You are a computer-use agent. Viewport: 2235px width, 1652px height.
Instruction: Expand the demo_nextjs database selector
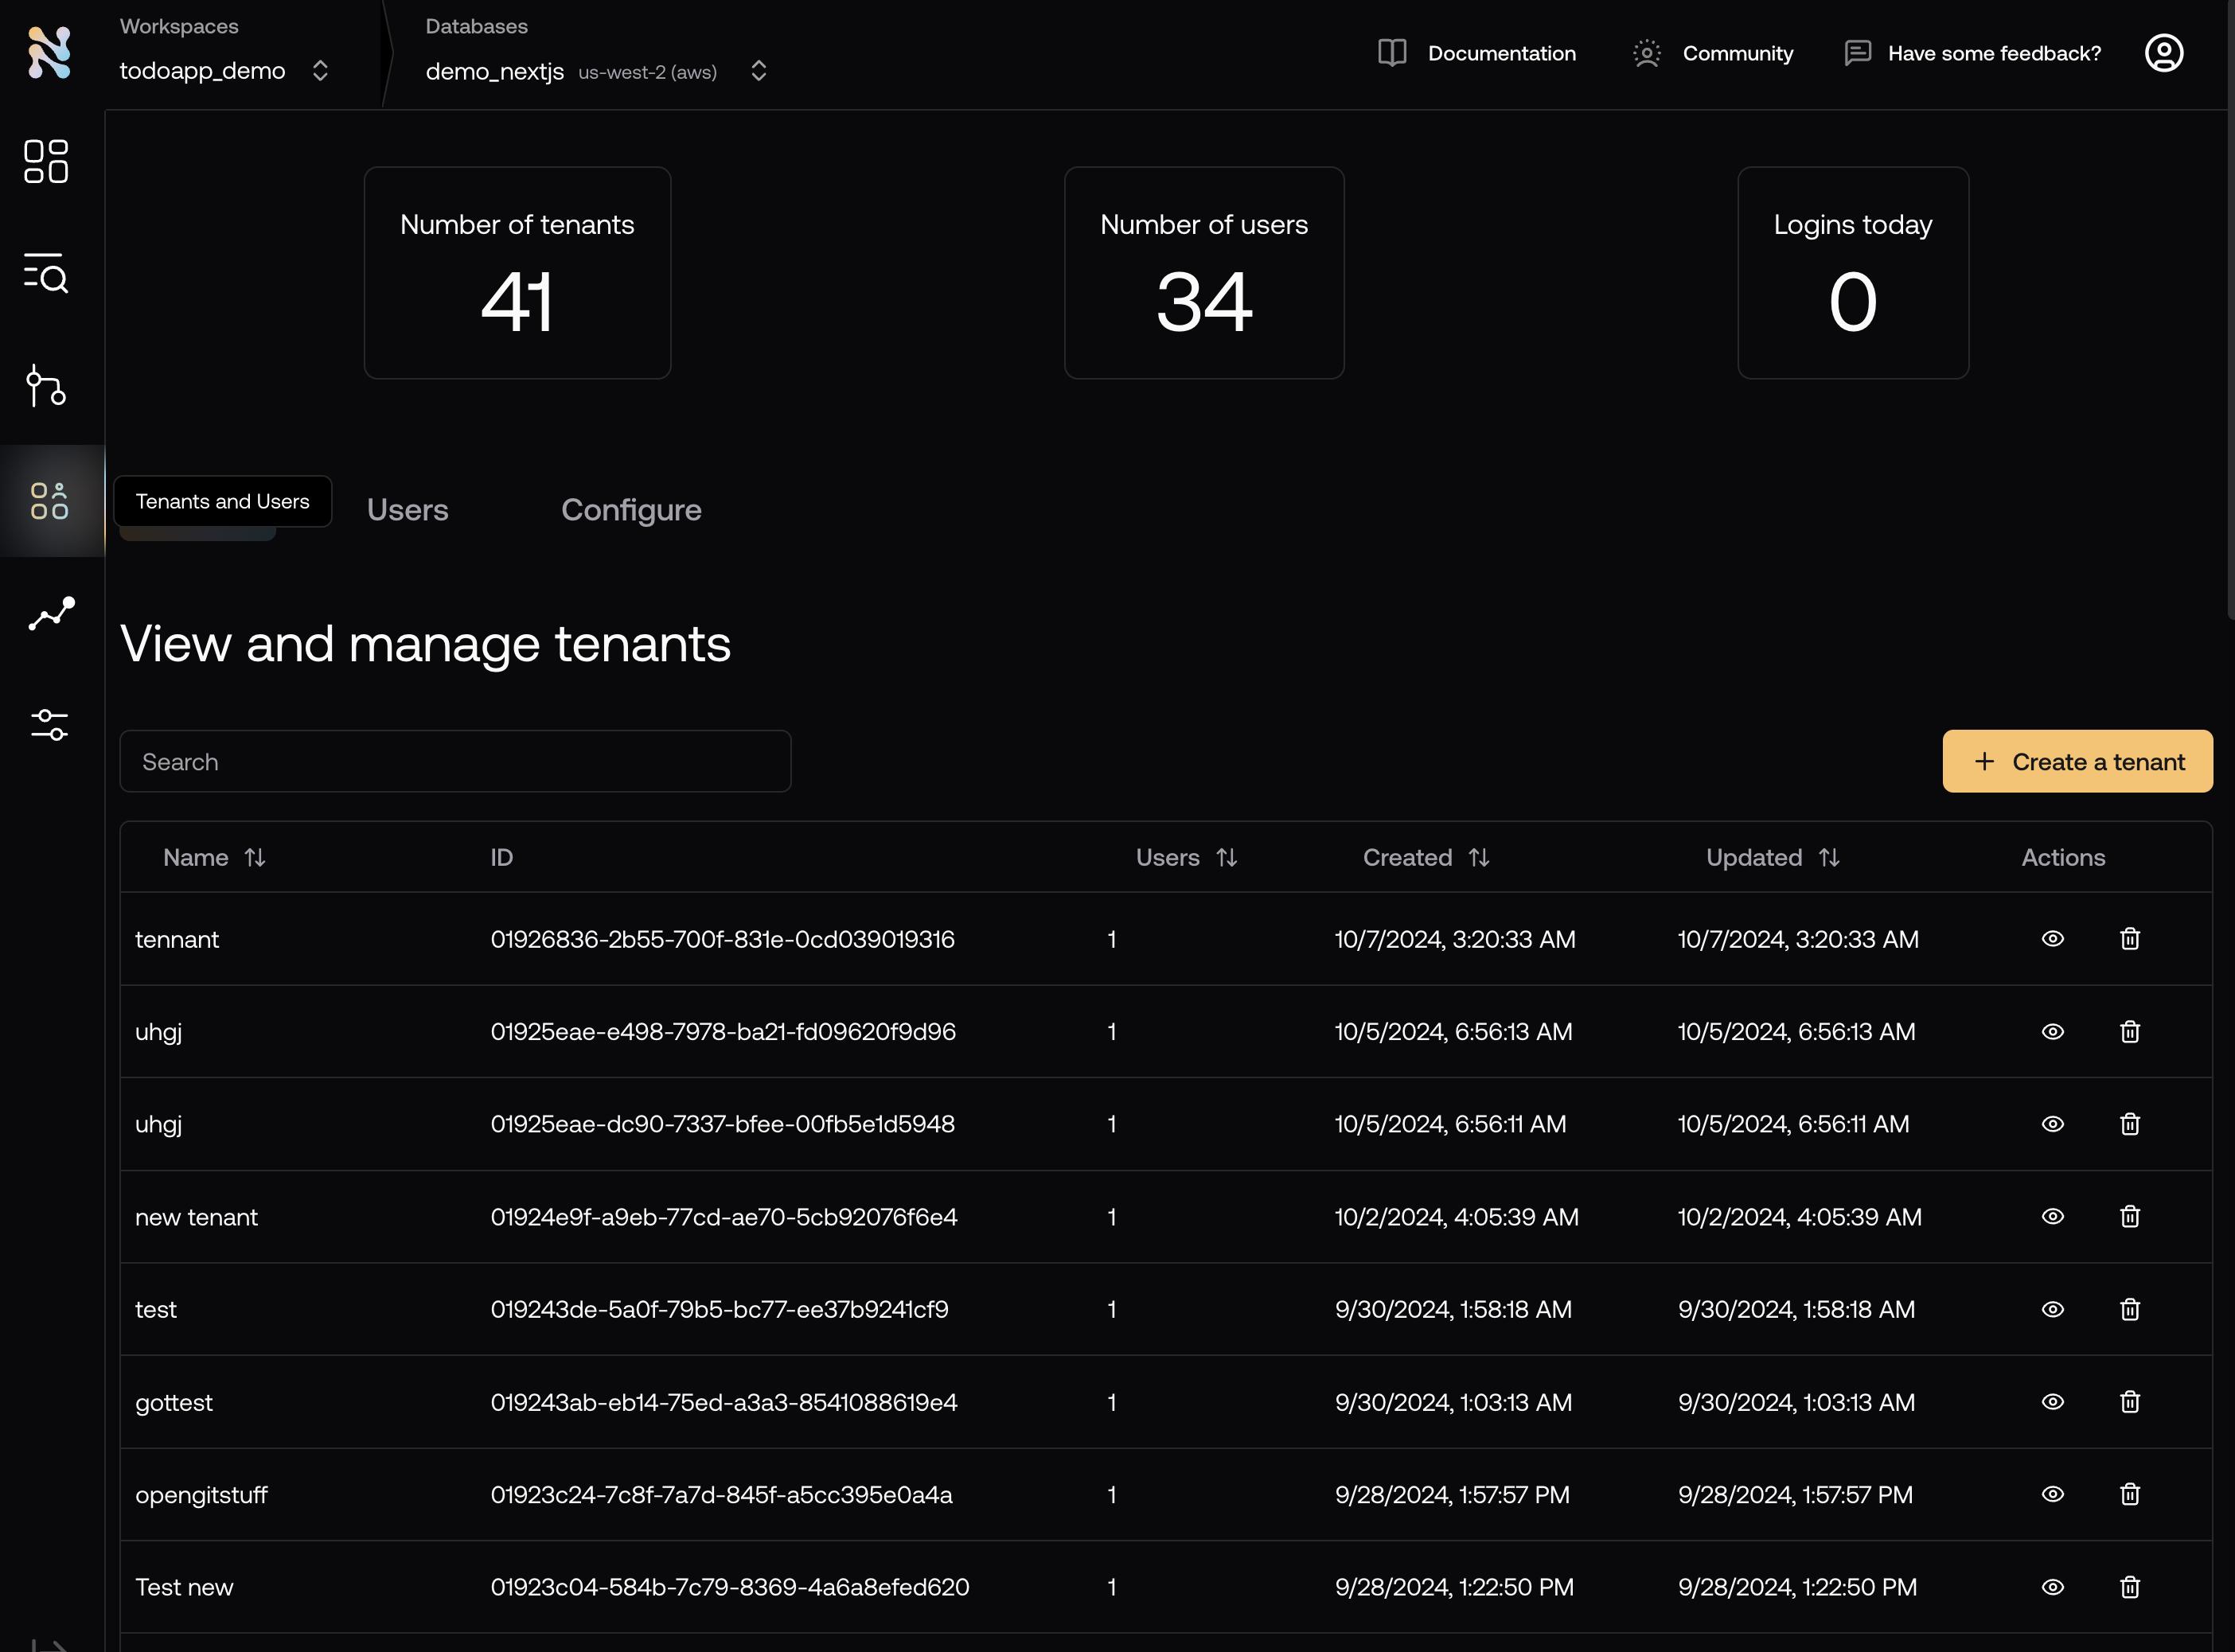[758, 71]
